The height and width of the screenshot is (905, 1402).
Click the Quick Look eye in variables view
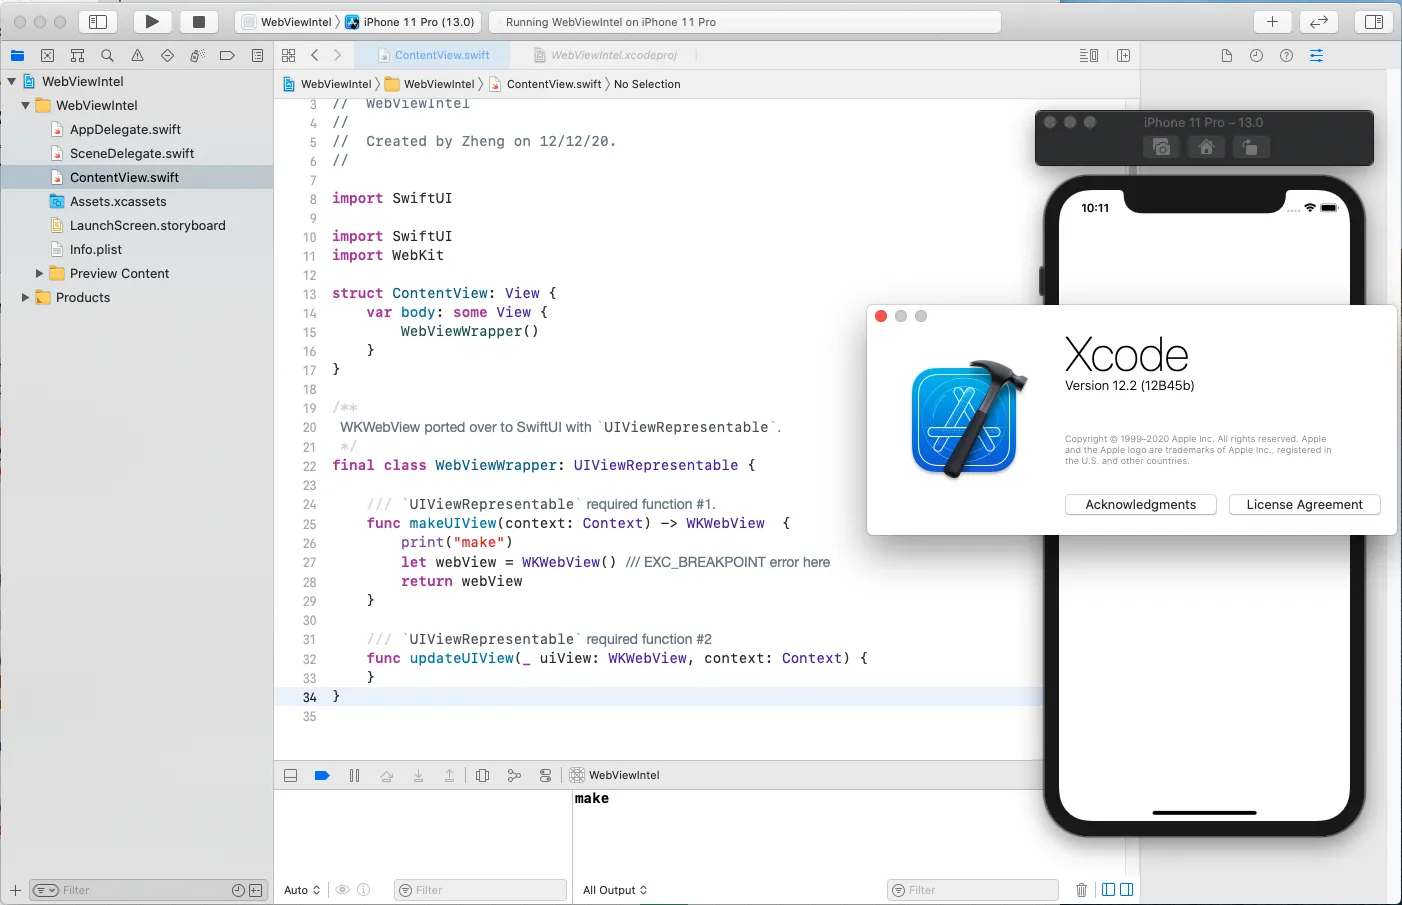pyautogui.click(x=342, y=890)
